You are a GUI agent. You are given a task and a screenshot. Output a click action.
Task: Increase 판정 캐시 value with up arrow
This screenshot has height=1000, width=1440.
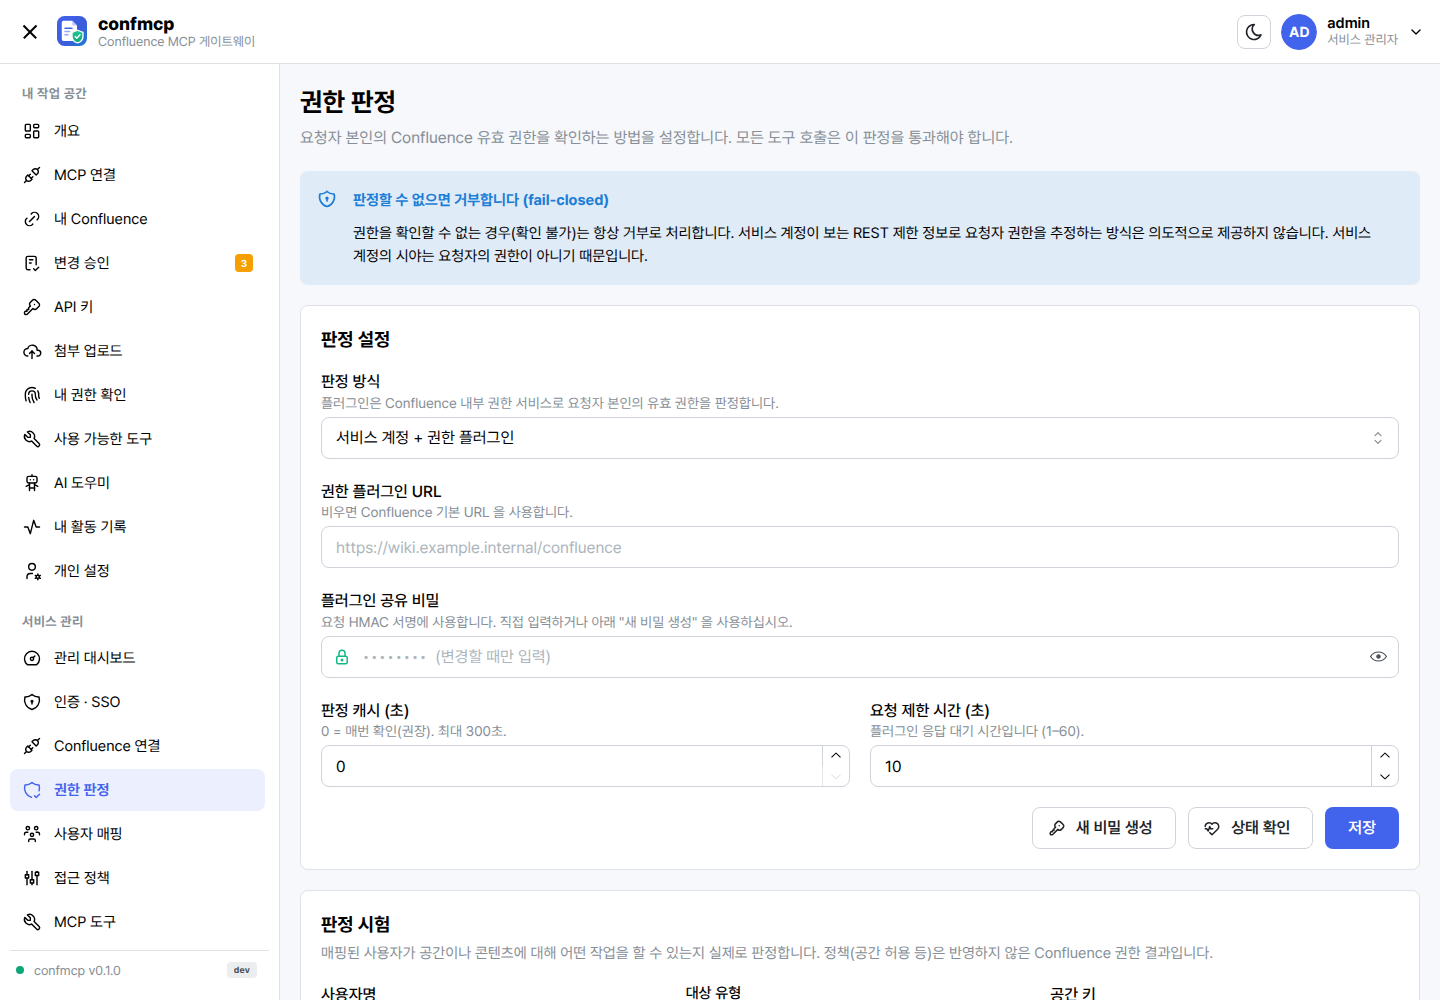(x=836, y=756)
